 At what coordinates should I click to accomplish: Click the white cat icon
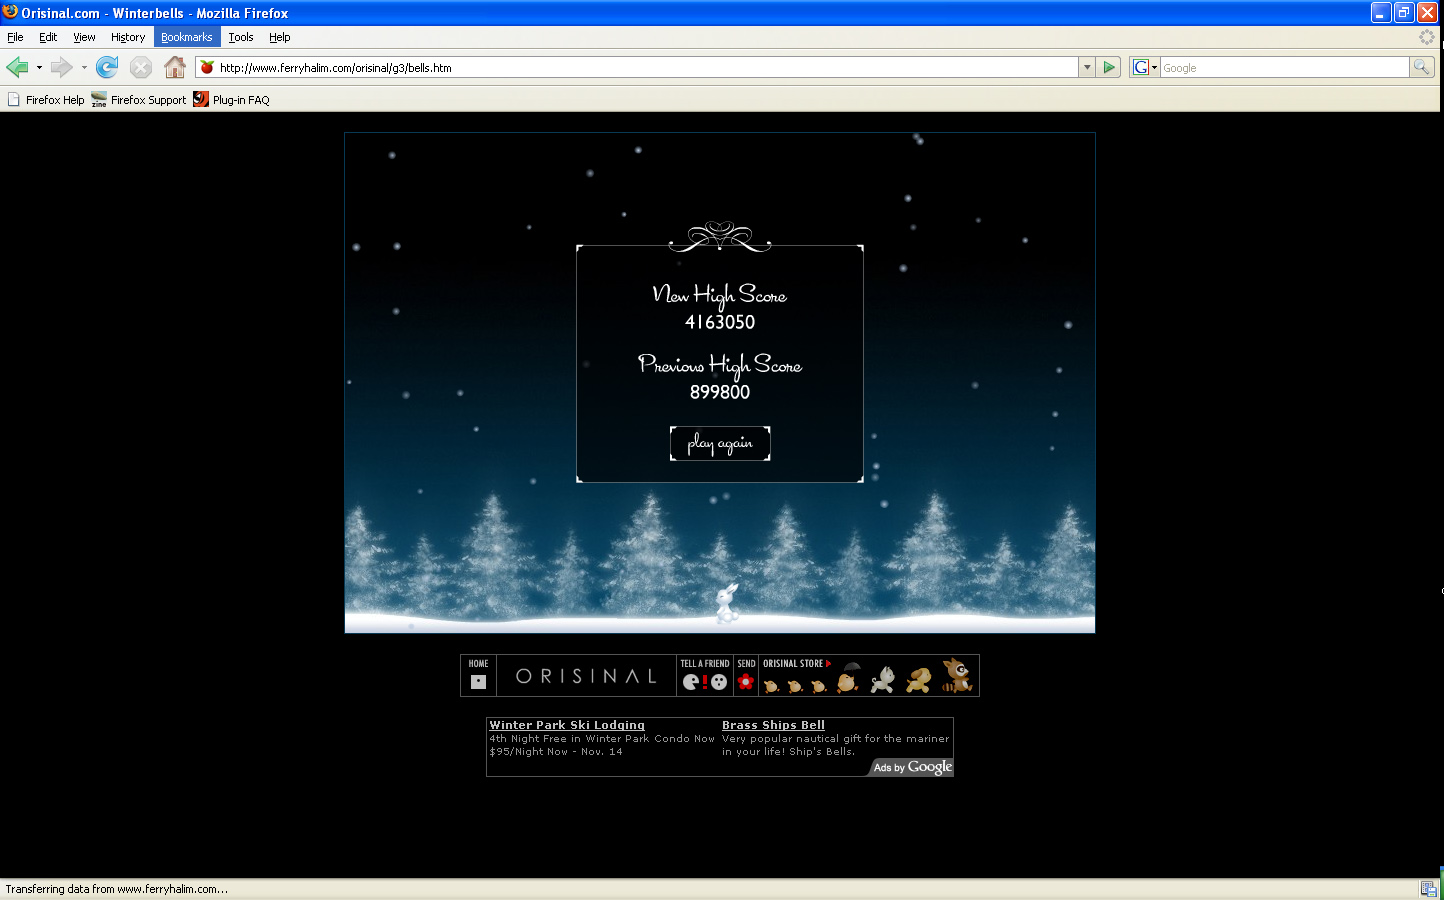883,680
